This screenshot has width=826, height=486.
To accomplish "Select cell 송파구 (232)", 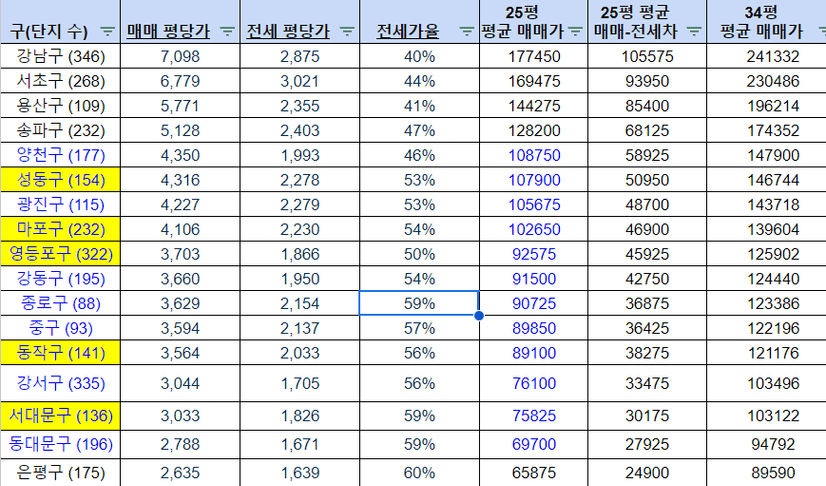I will coord(61,130).
